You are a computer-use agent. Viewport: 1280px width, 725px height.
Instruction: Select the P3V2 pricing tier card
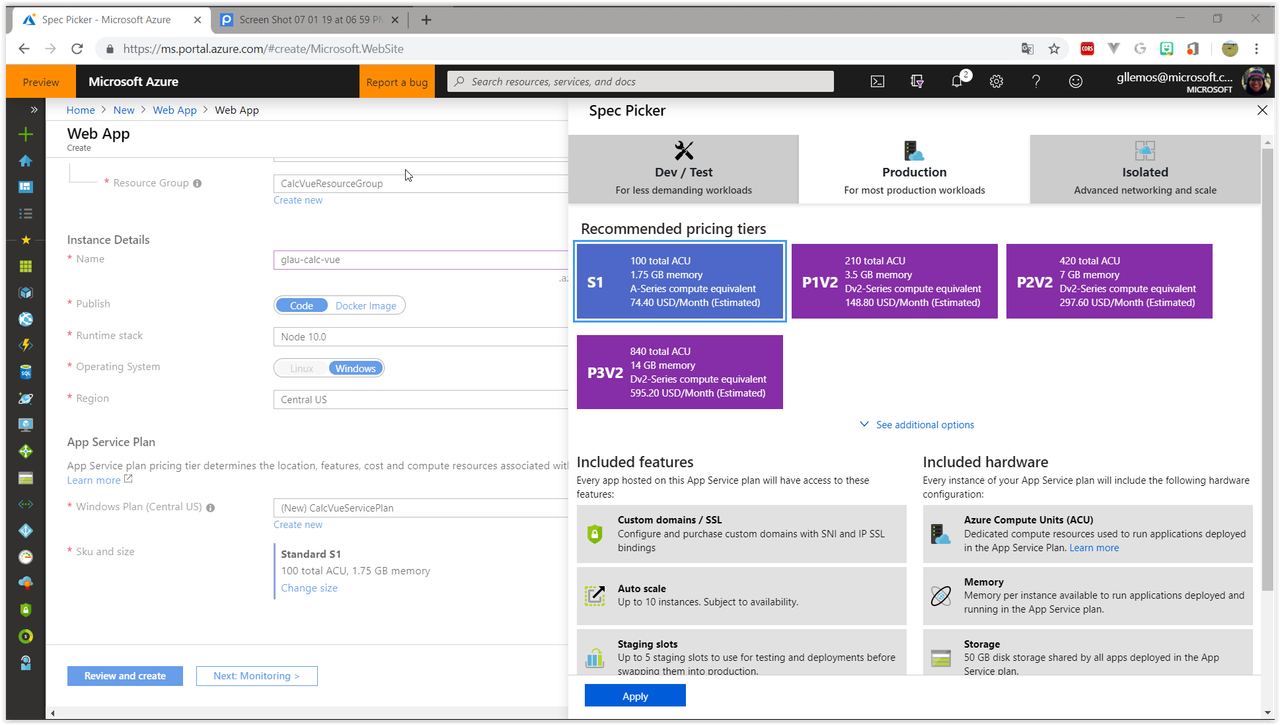(680, 372)
